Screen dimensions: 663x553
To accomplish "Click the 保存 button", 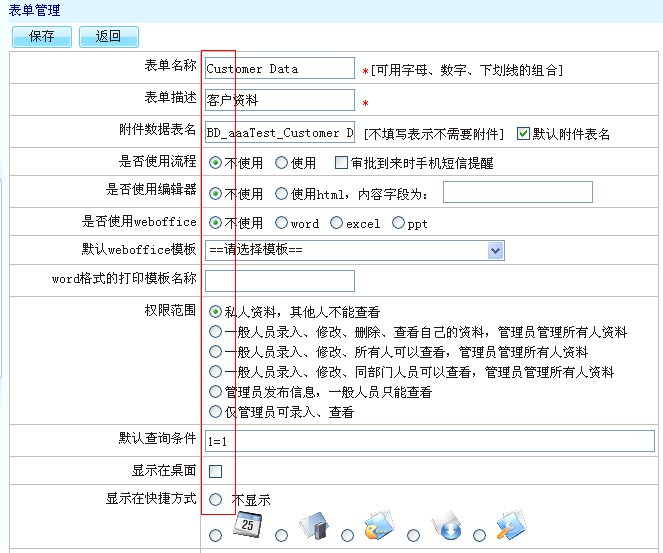I will (42, 37).
